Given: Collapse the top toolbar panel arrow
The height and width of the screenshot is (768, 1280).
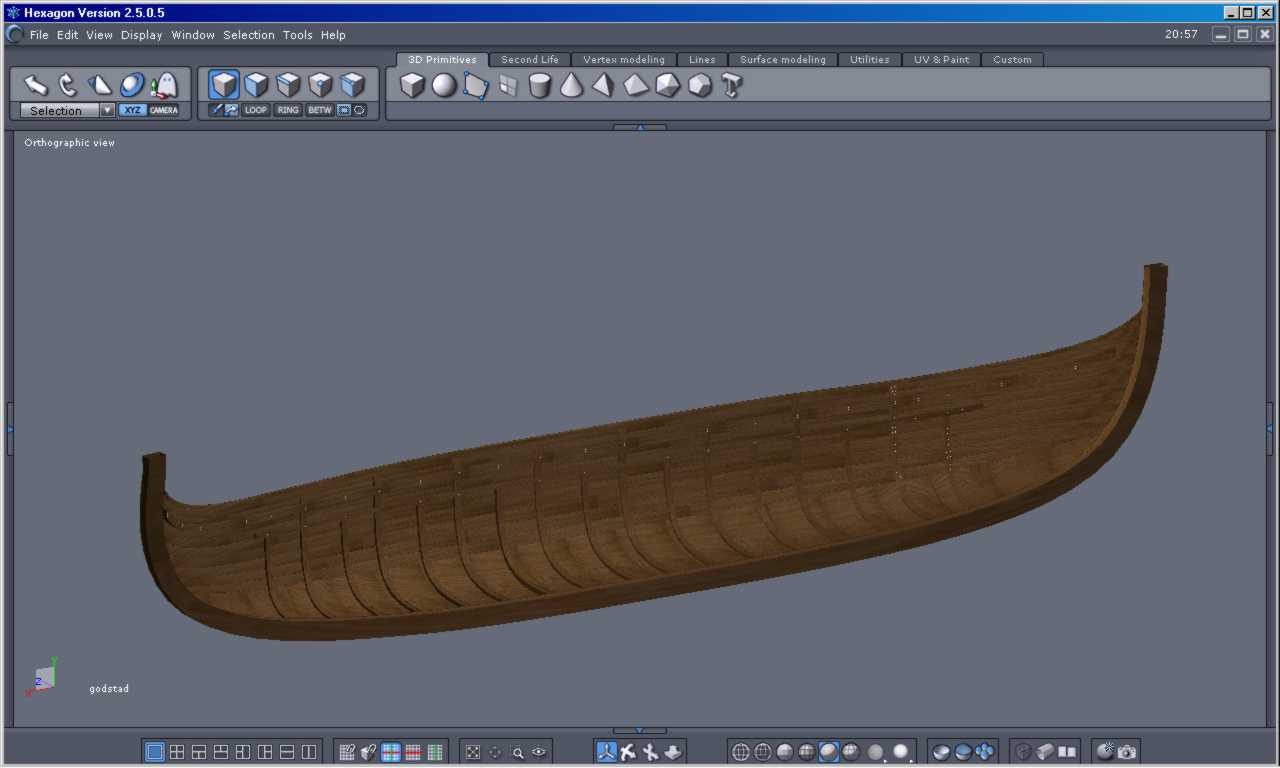Looking at the screenshot, I should click(x=640, y=127).
